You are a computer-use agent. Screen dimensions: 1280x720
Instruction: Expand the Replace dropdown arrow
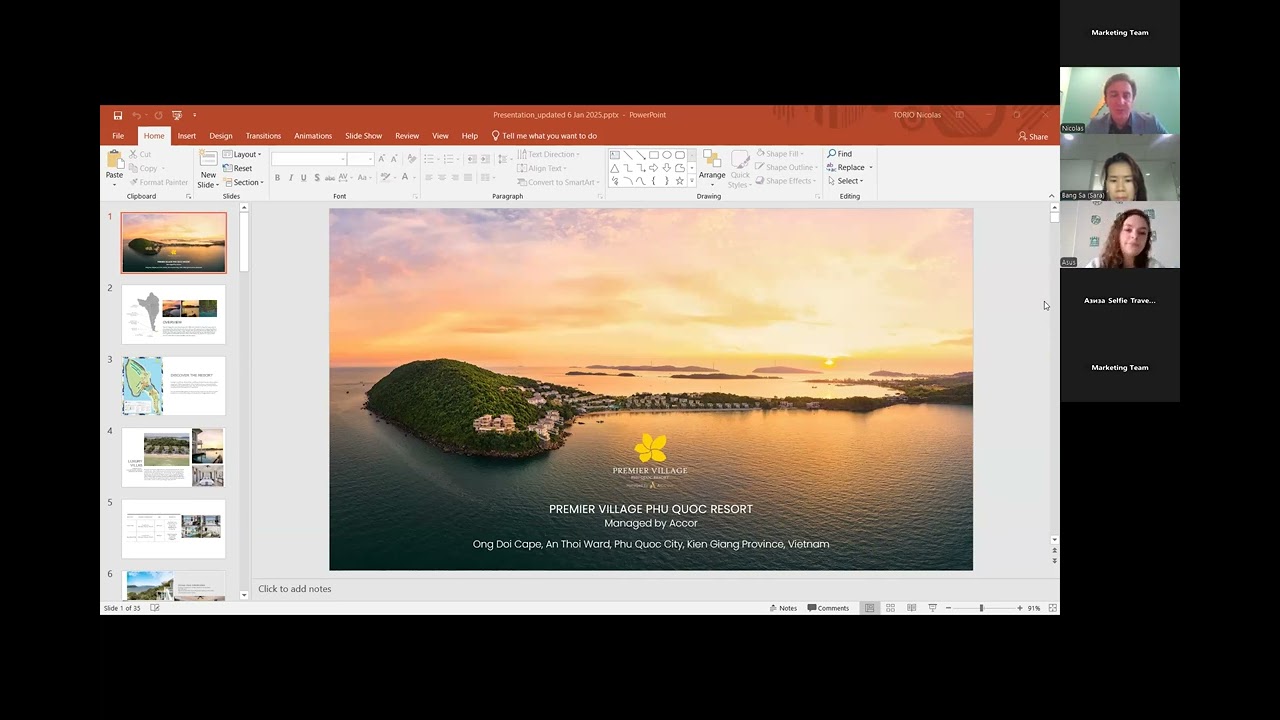coord(871,168)
